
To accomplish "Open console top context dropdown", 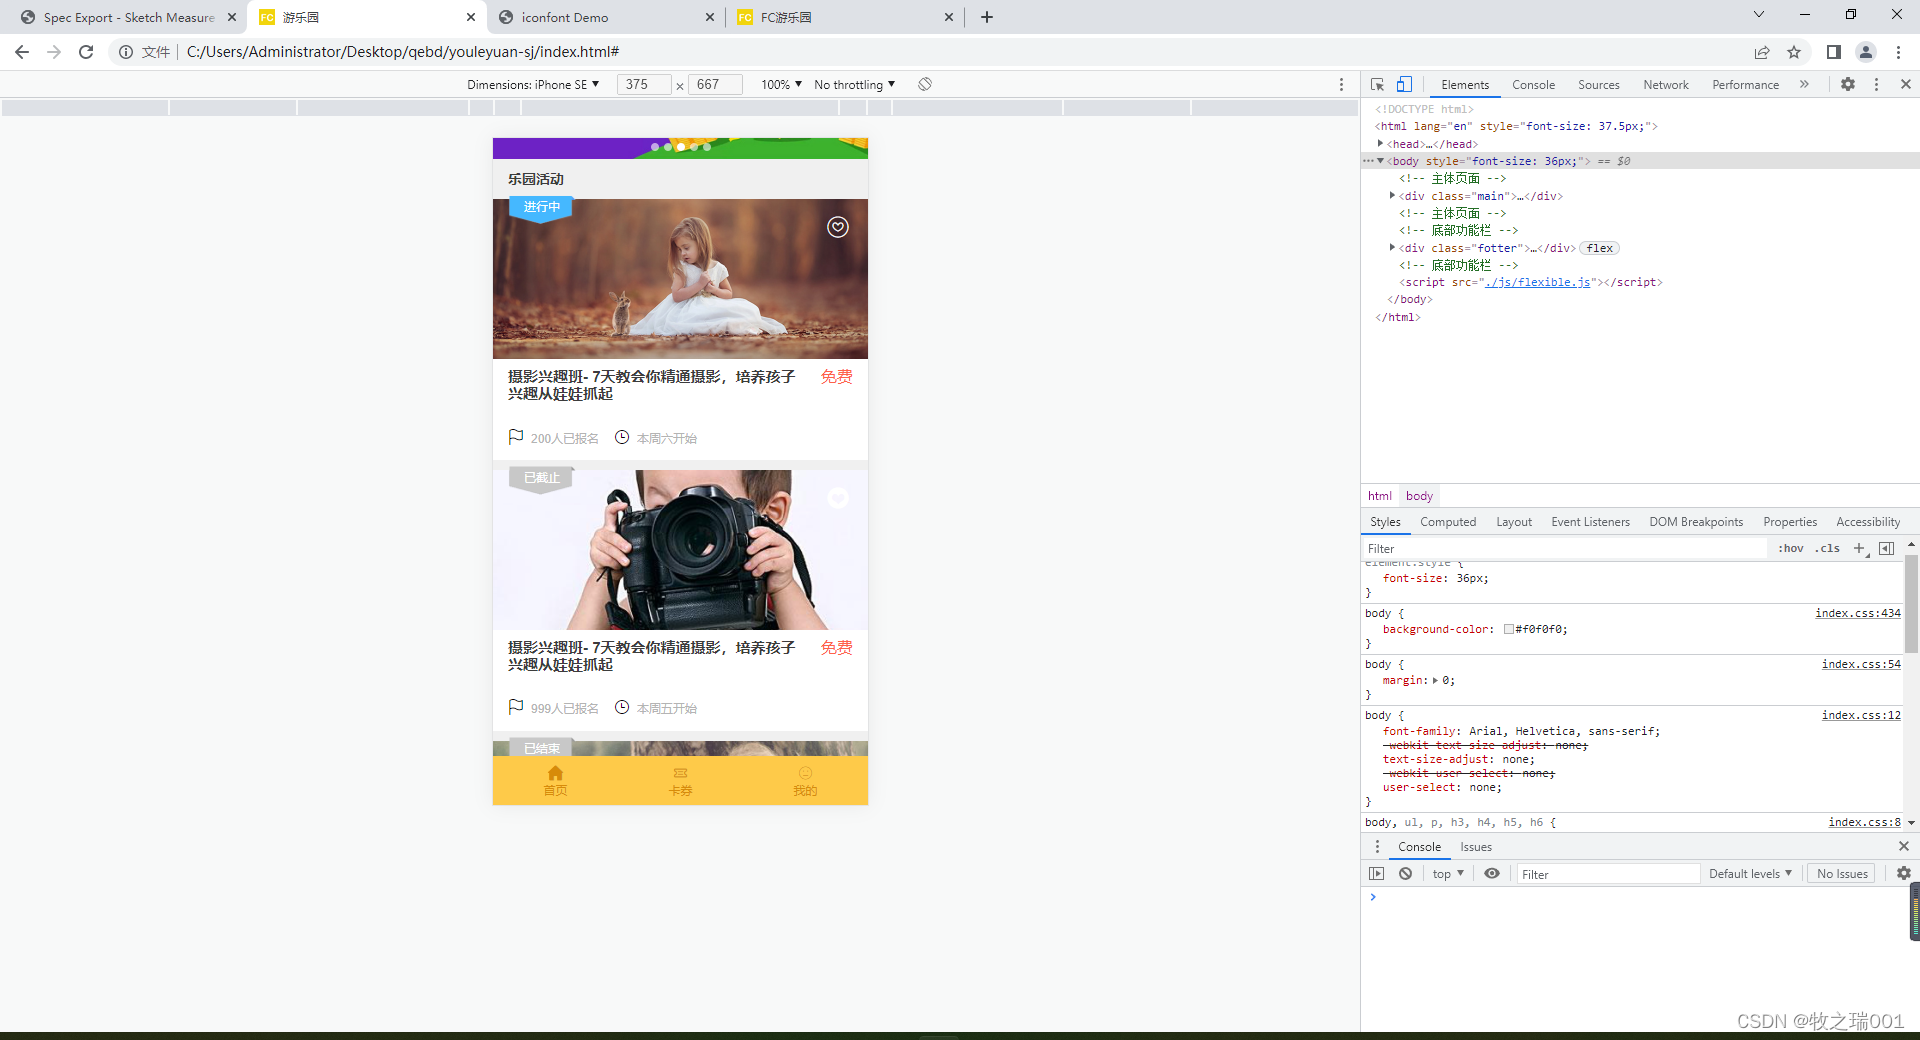I will [x=1447, y=874].
